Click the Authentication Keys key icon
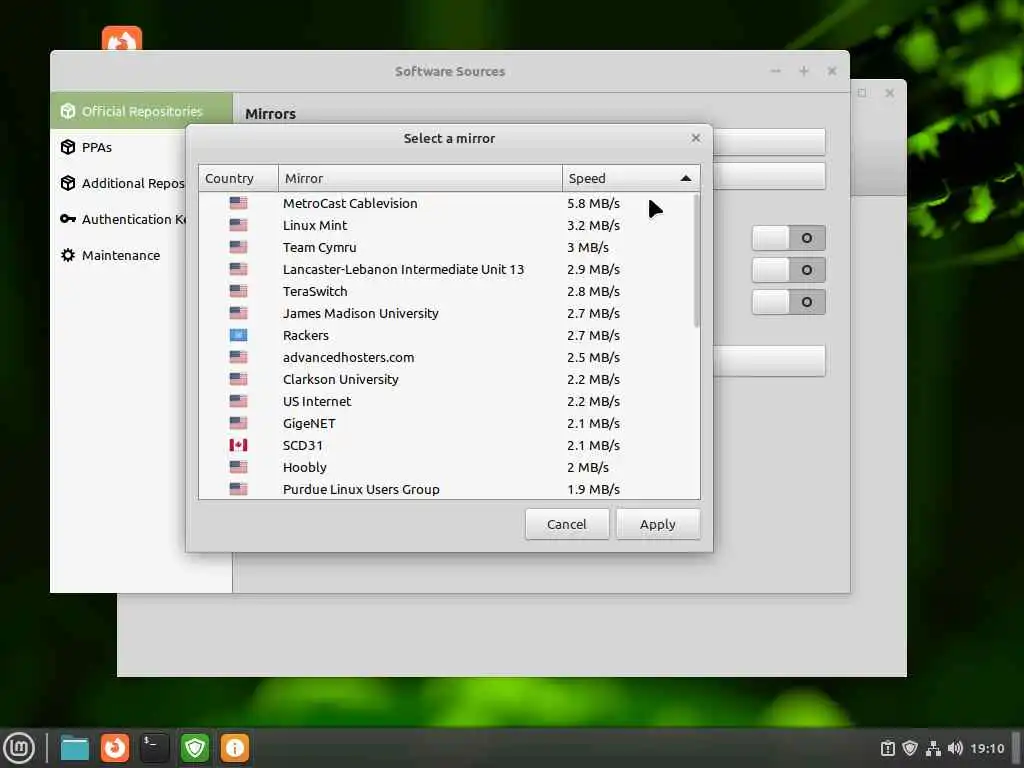The height and width of the screenshot is (768, 1024). [x=68, y=219]
